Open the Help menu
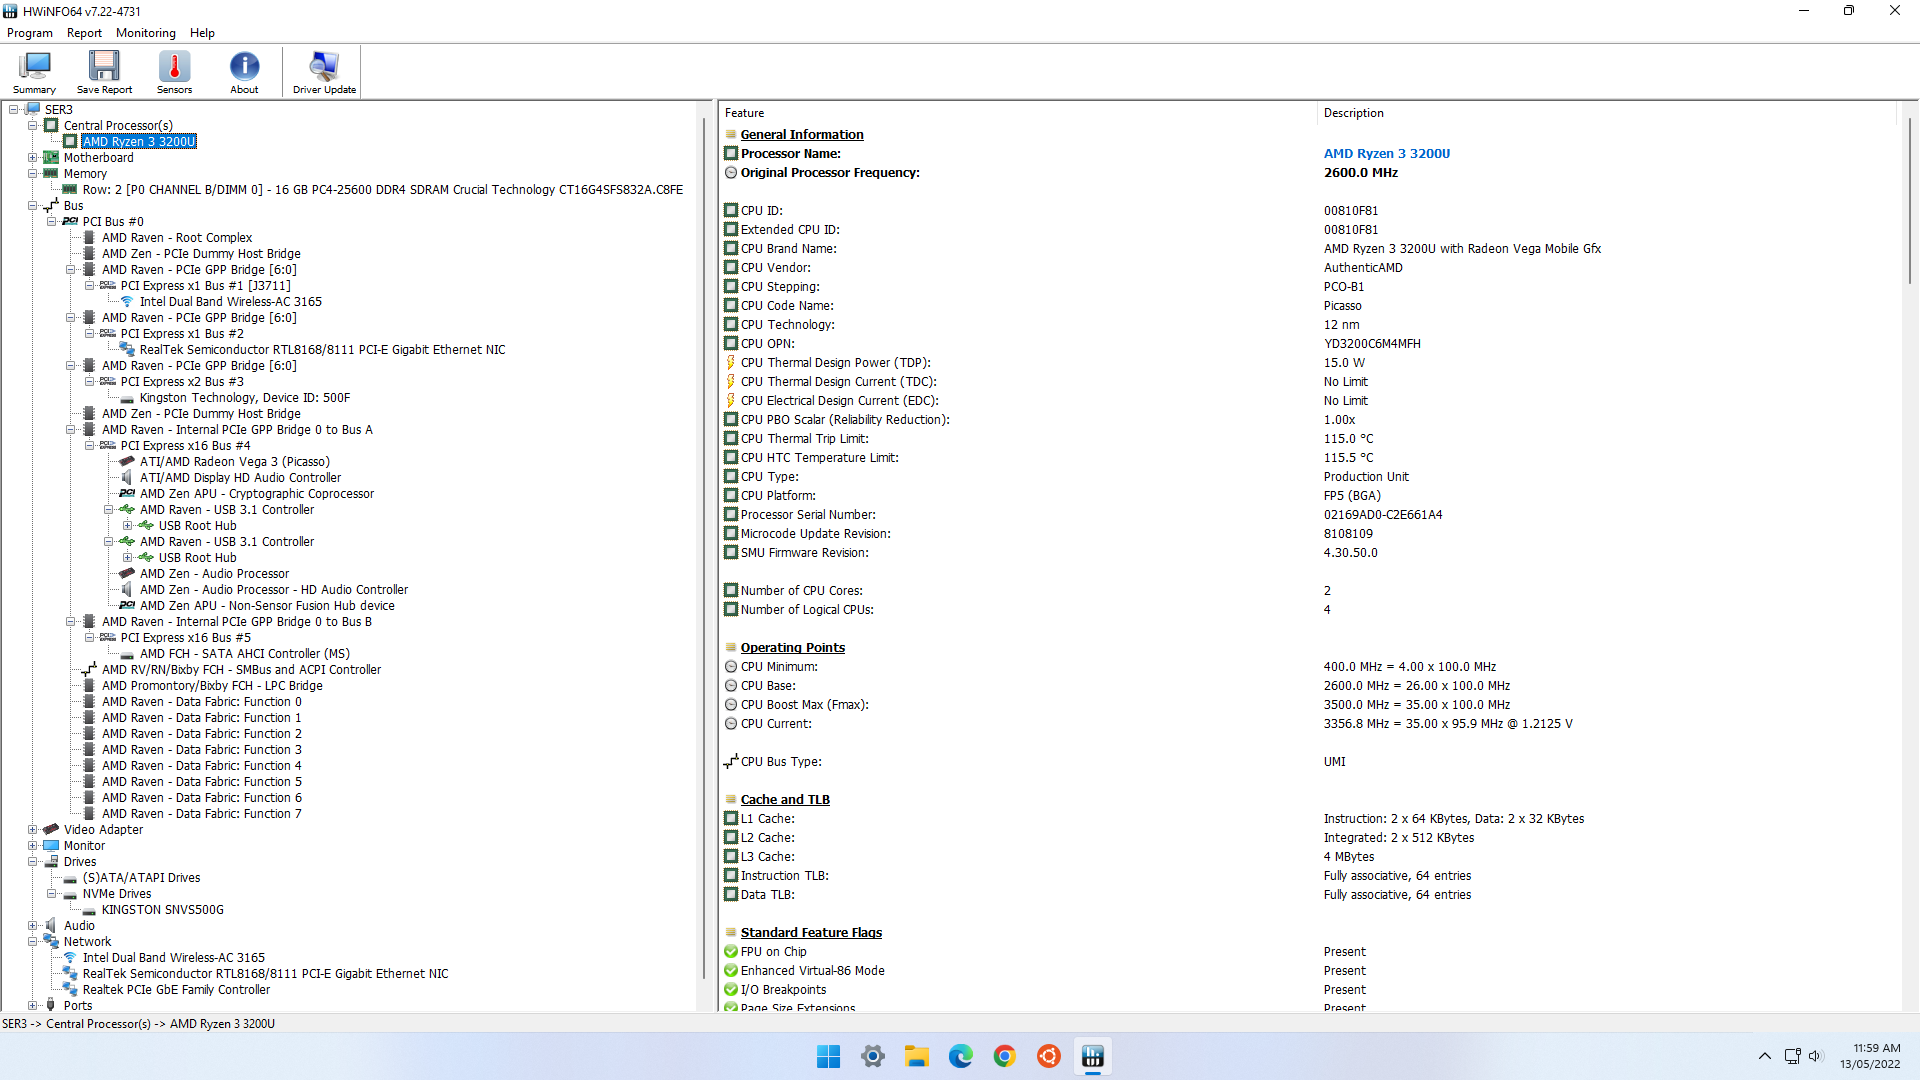The width and height of the screenshot is (1920, 1080). (202, 33)
